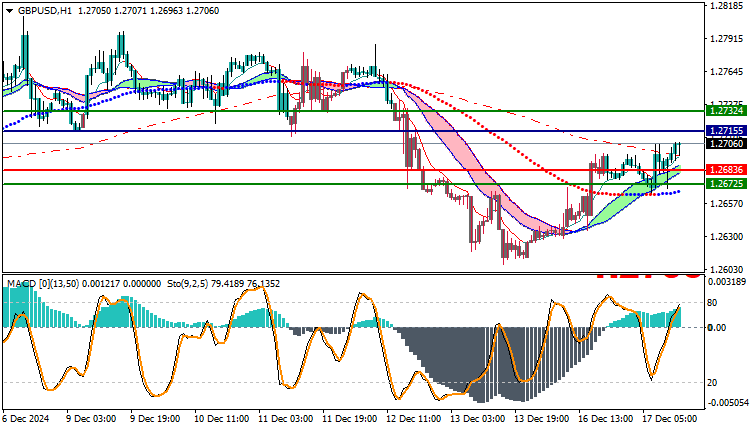The image size is (750, 430).
Task: Select the 13 Dec 03:00 time axis label
Action: click(x=477, y=419)
